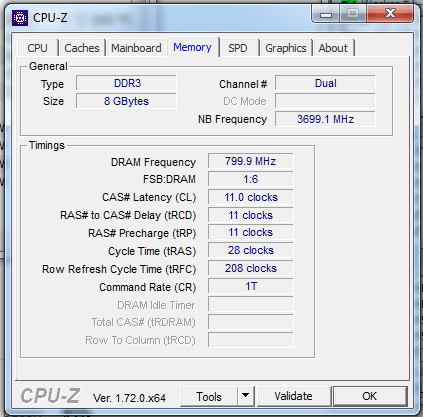Show the About tab
The width and height of the screenshot is (423, 417).
(333, 48)
